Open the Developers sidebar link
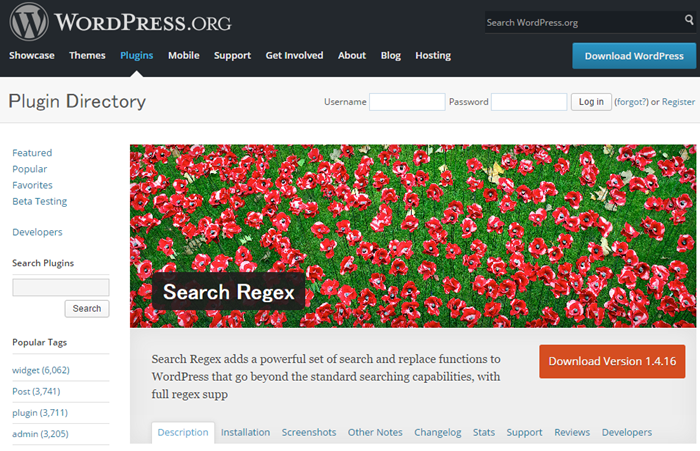700x451 pixels. tap(37, 232)
